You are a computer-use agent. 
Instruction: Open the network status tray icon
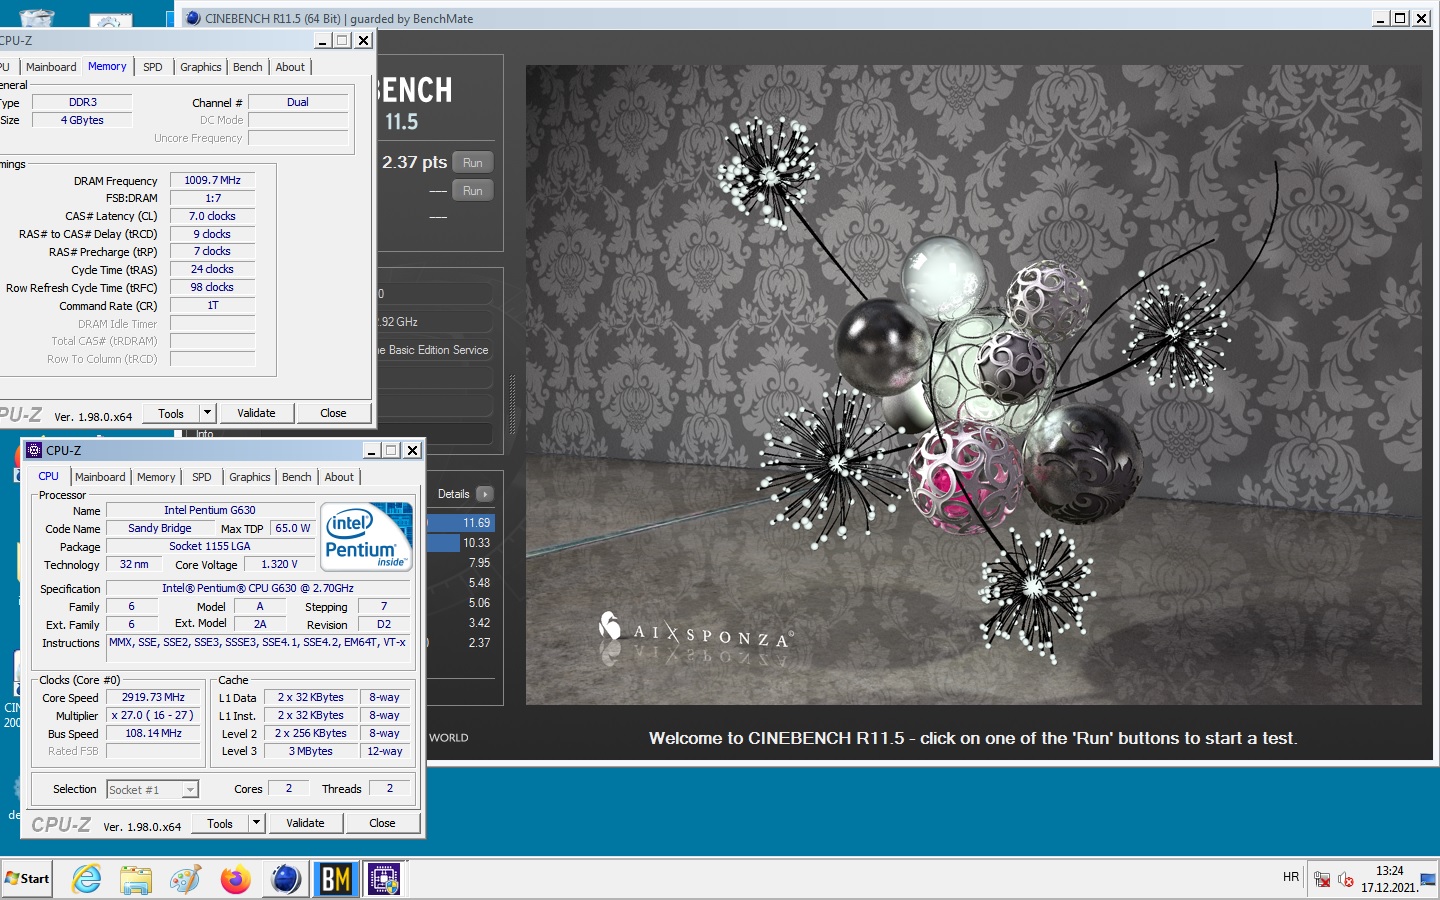point(1322,880)
